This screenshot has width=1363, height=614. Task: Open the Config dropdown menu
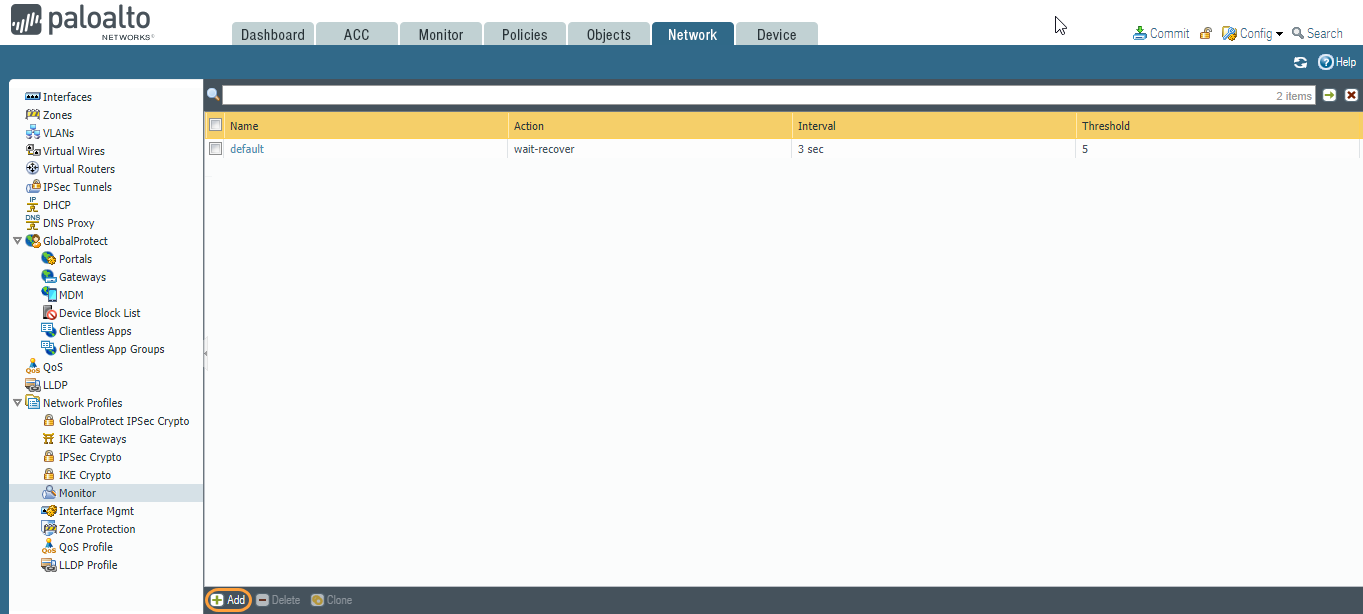[x=1251, y=32]
